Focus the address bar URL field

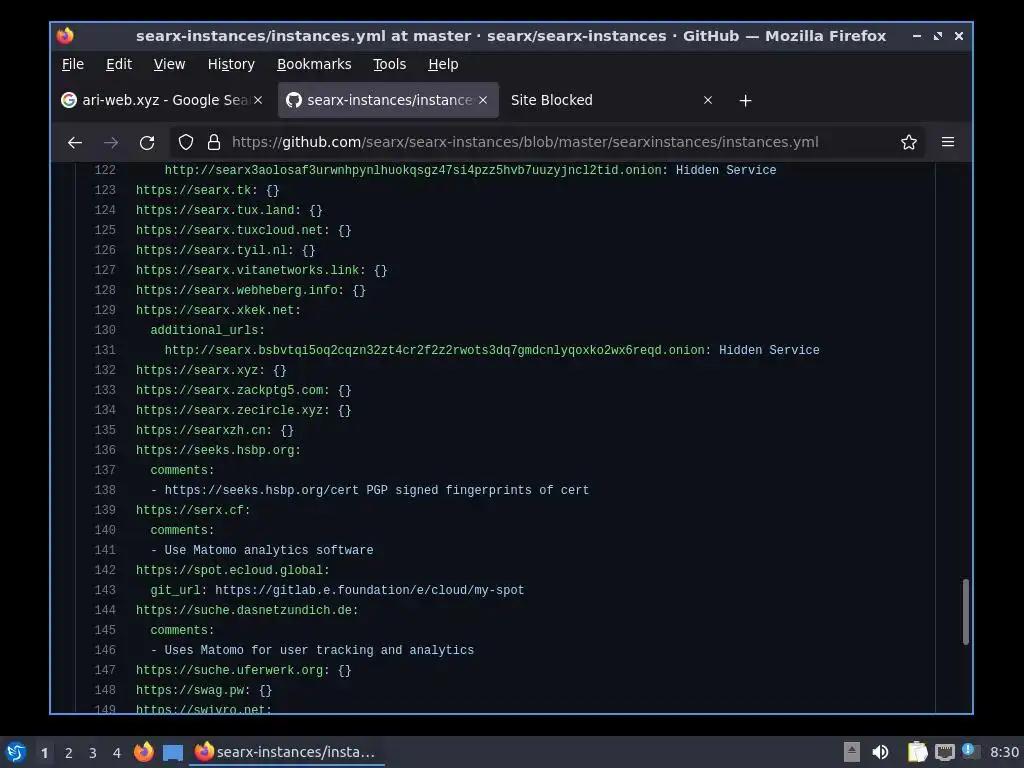click(x=525, y=142)
